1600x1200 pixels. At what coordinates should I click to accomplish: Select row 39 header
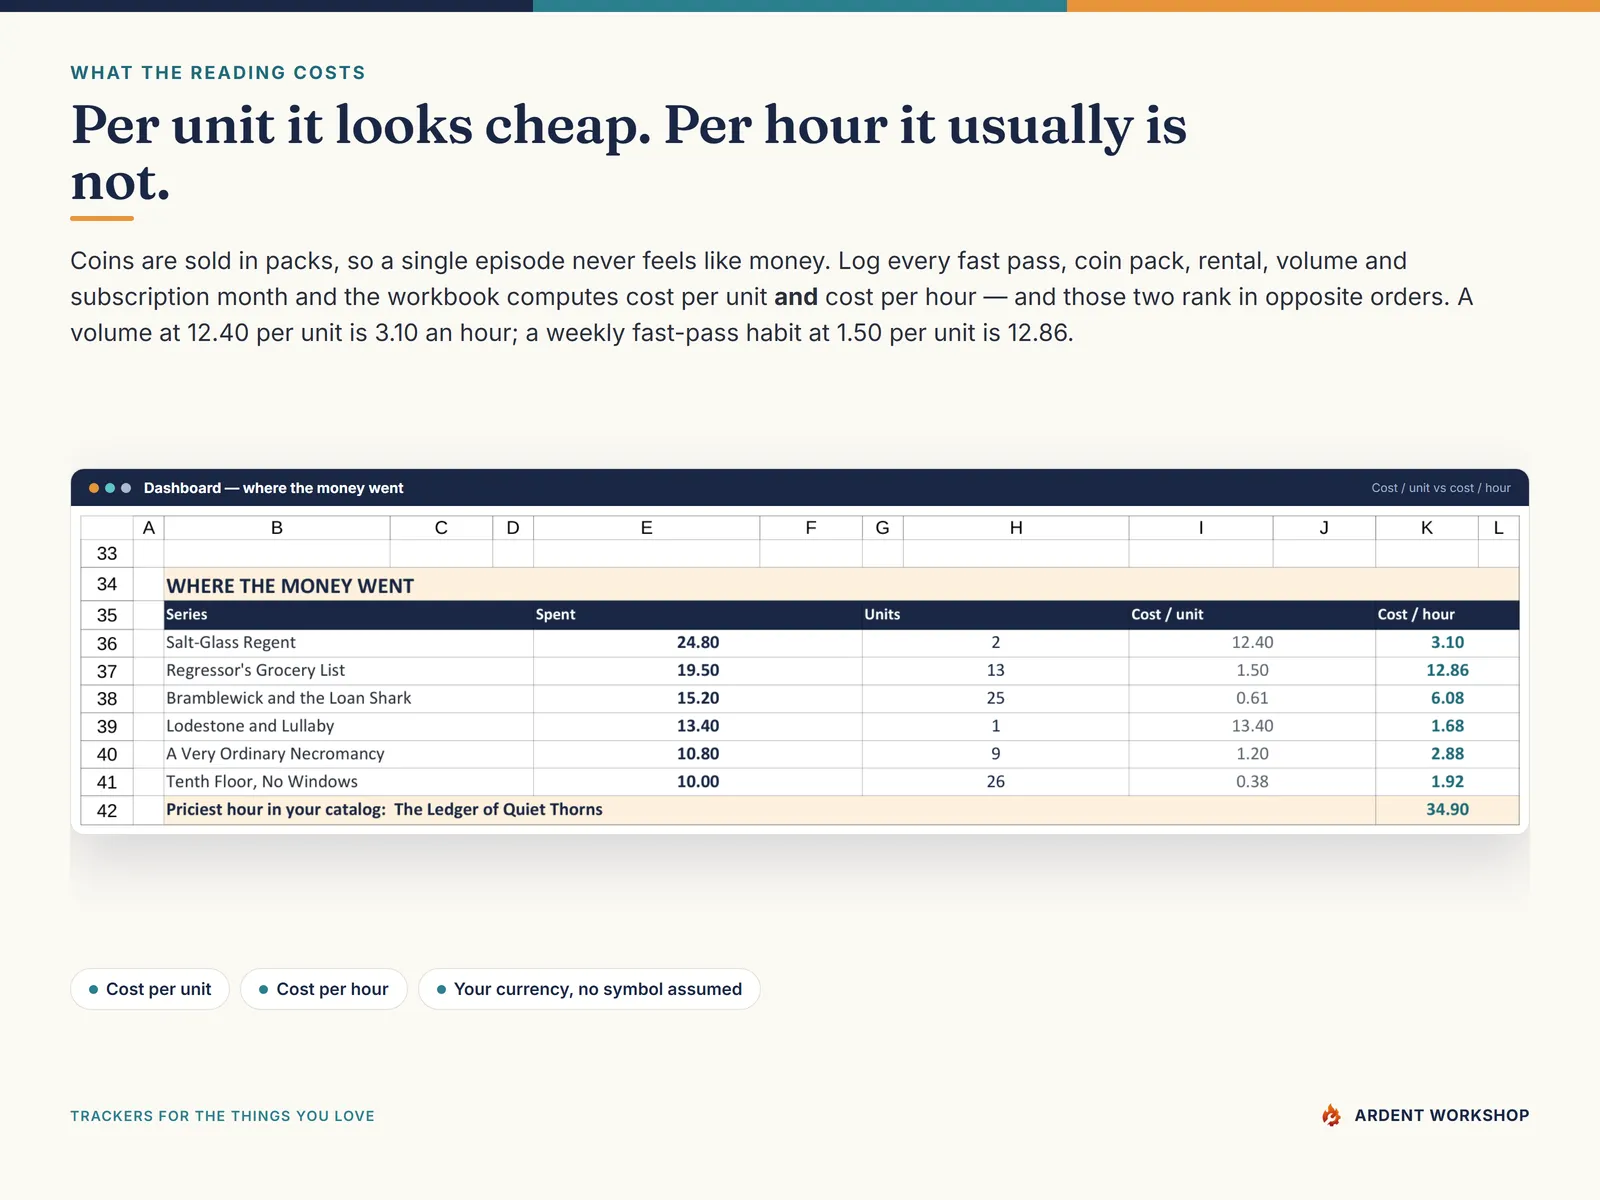[107, 727]
